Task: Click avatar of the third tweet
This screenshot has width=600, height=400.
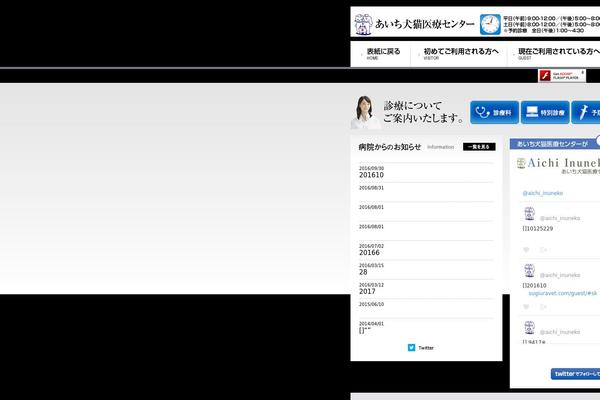Action: 530,328
